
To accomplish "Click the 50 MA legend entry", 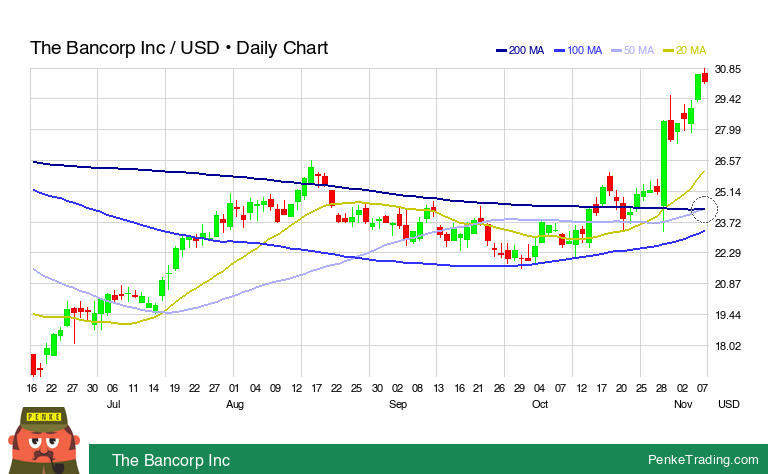I will (633, 50).
